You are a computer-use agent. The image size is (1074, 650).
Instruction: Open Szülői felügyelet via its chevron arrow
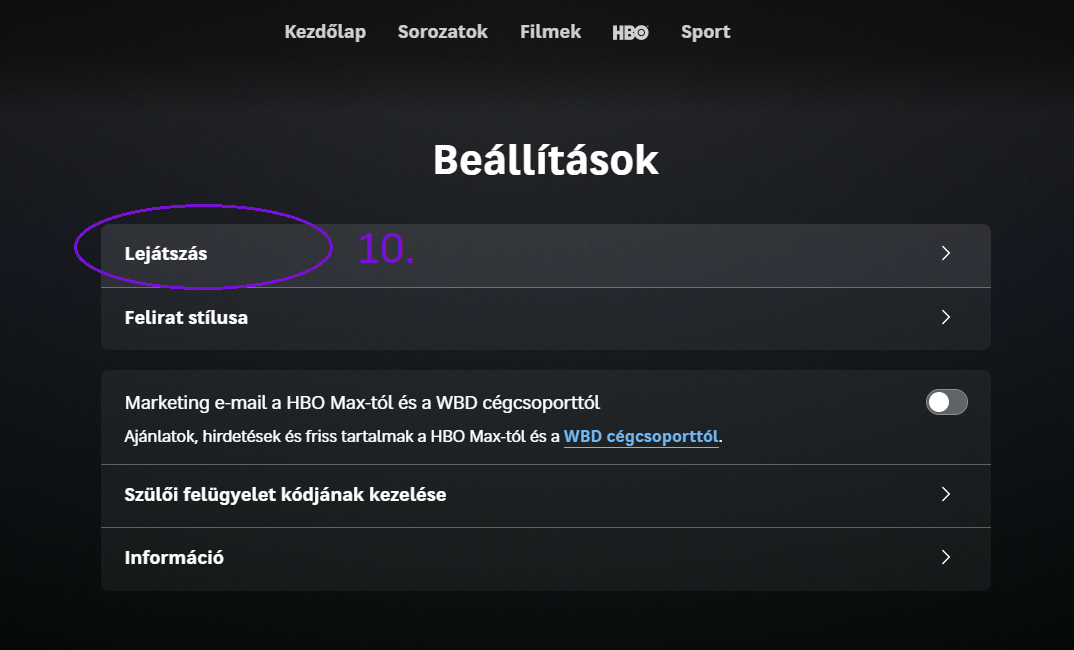[x=945, y=495]
